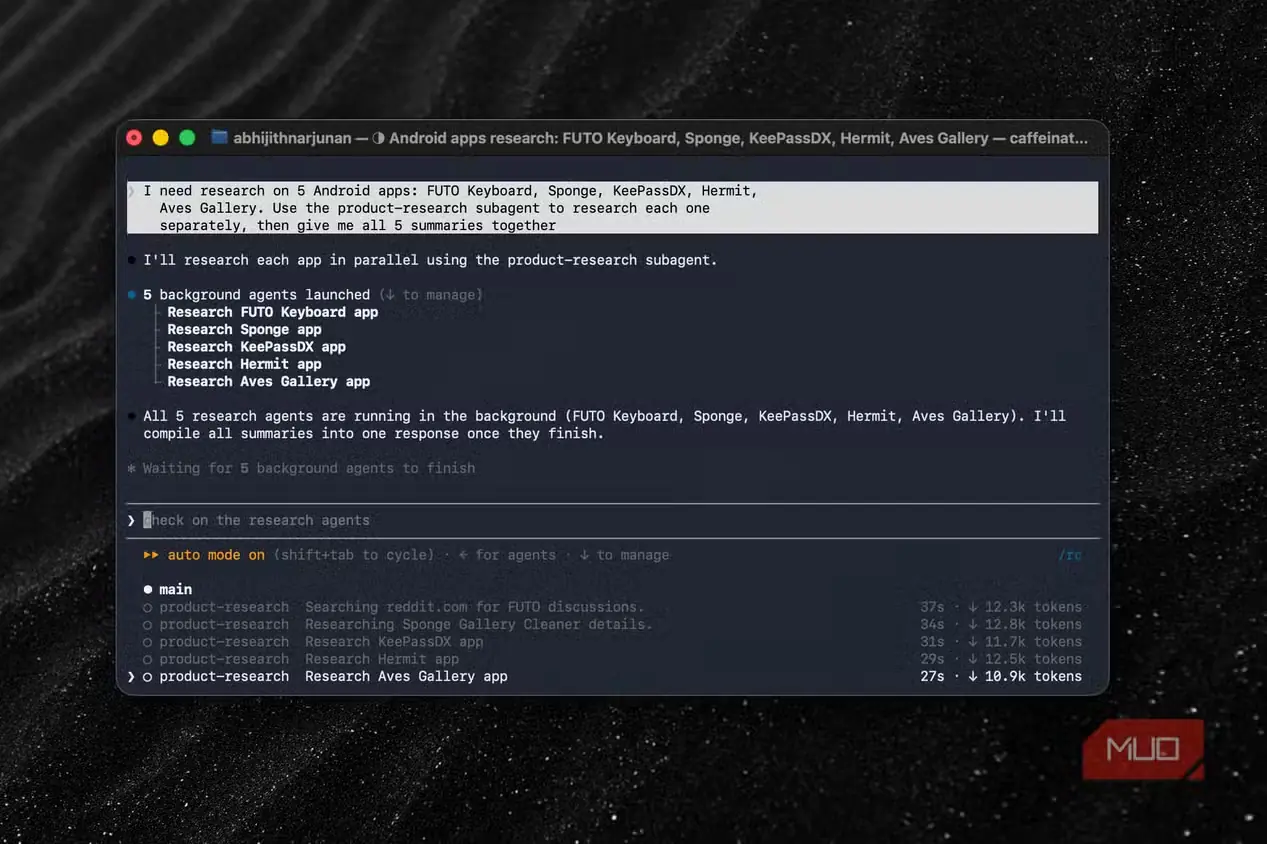Click the red close window button

(x=134, y=138)
